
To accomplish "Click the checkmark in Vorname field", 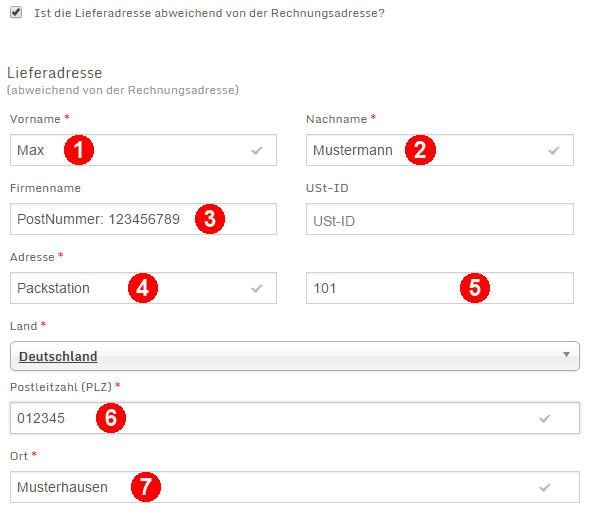I will (x=257, y=151).
